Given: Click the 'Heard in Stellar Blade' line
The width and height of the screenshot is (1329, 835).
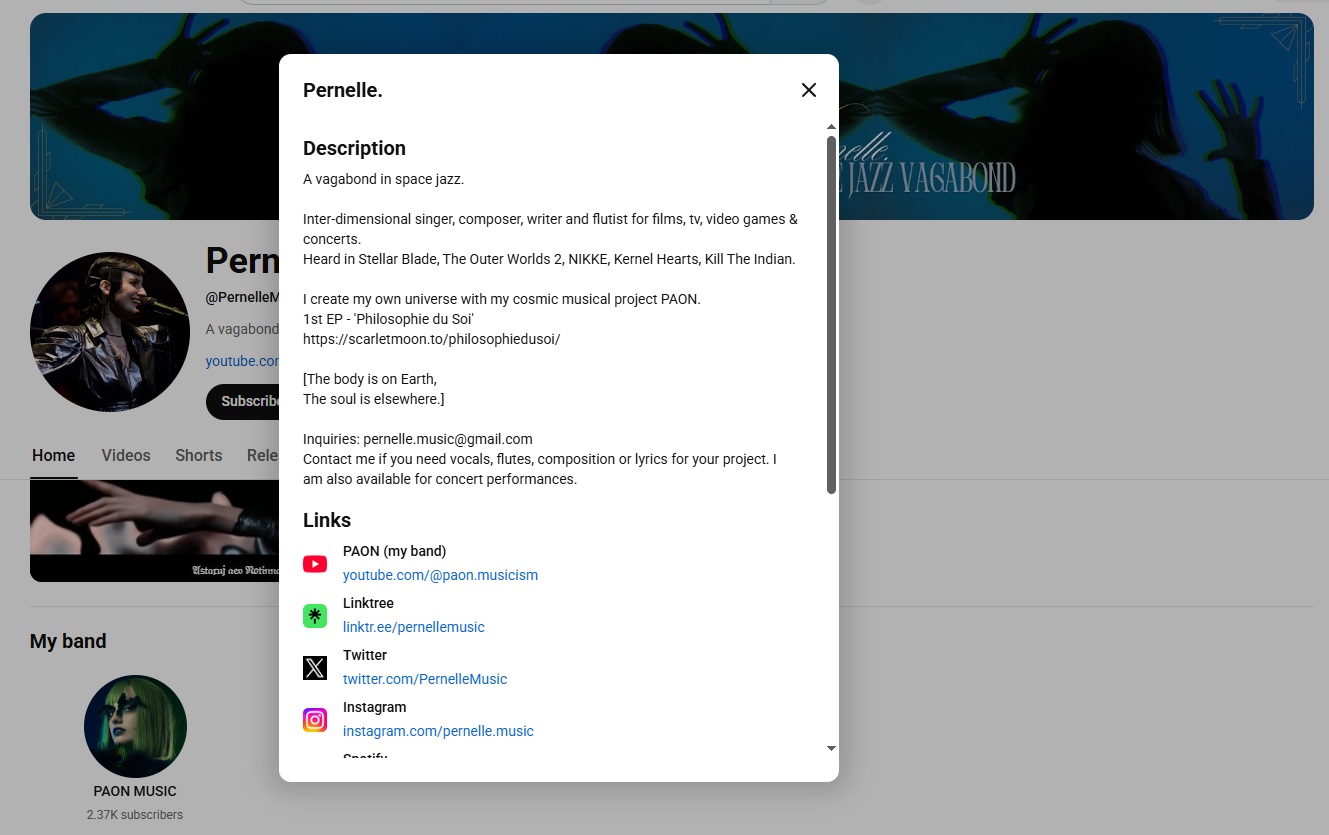Looking at the screenshot, I should [549, 259].
